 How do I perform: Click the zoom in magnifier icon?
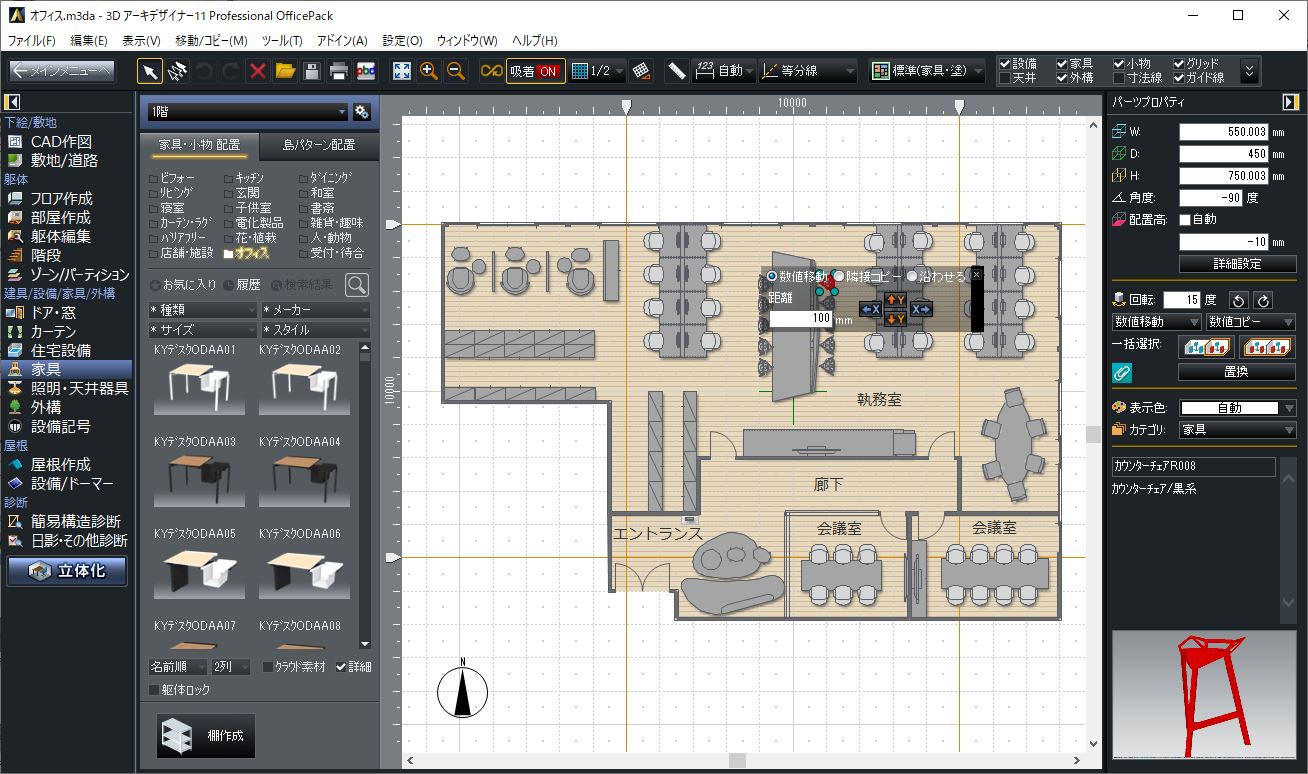click(x=429, y=71)
